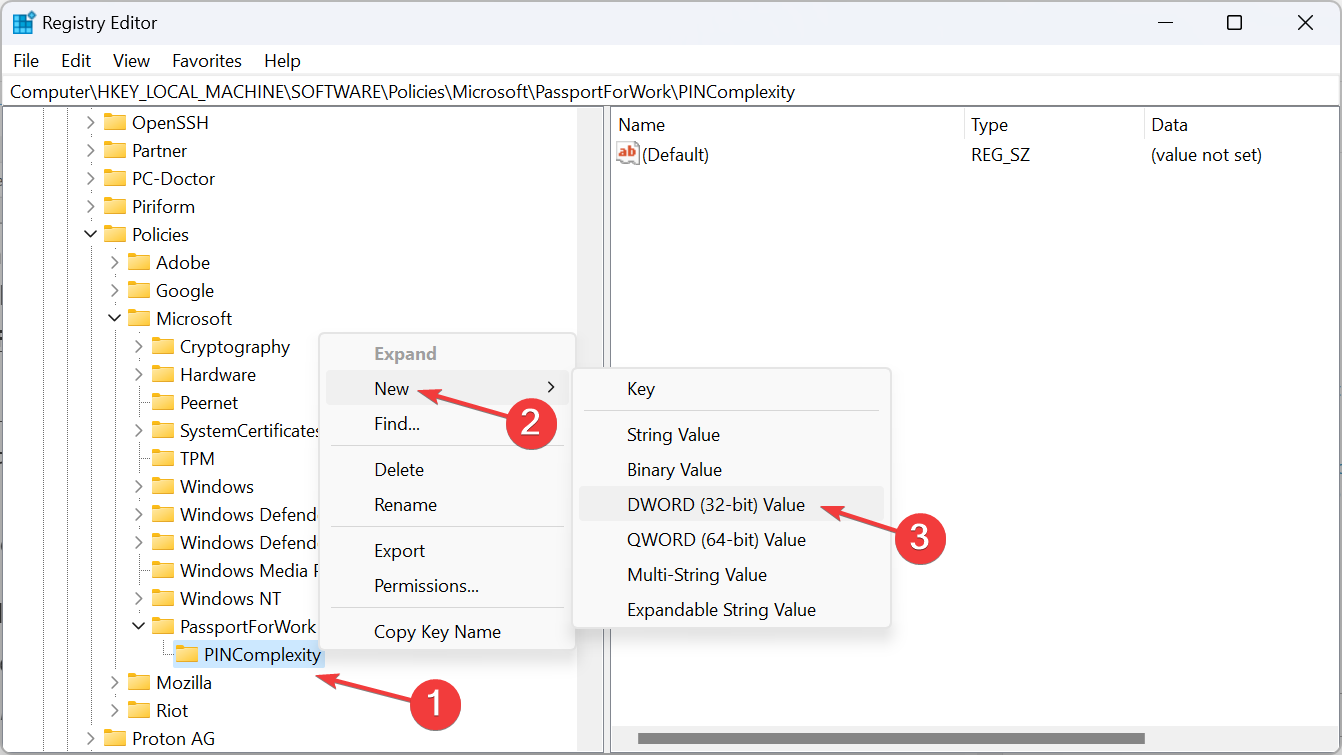Image resolution: width=1342 pixels, height=755 pixels.
Task: Open the Favorites menu
Action: click(207, 61)
